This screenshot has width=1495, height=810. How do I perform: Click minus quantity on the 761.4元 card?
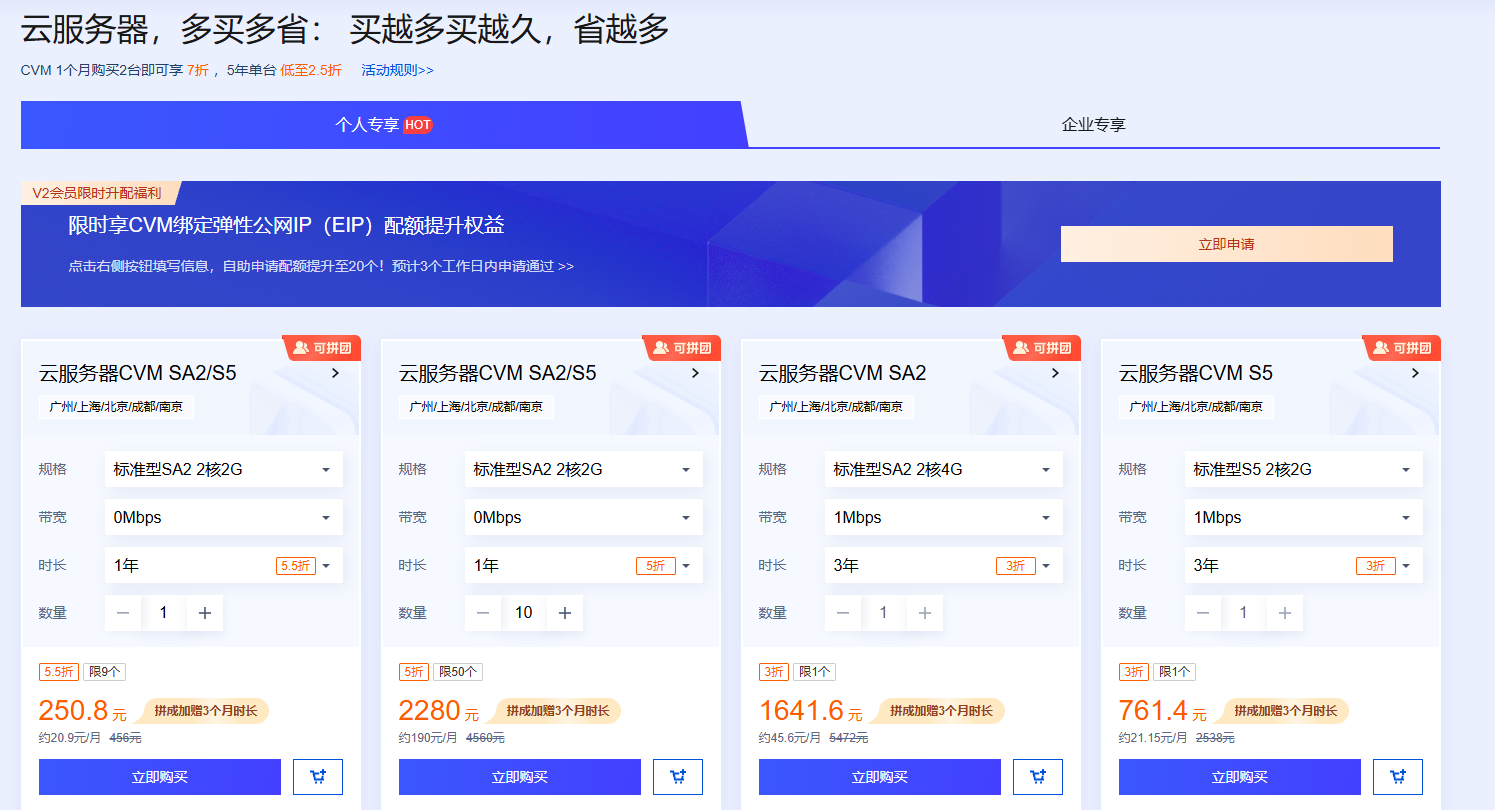pos(1203,613)
